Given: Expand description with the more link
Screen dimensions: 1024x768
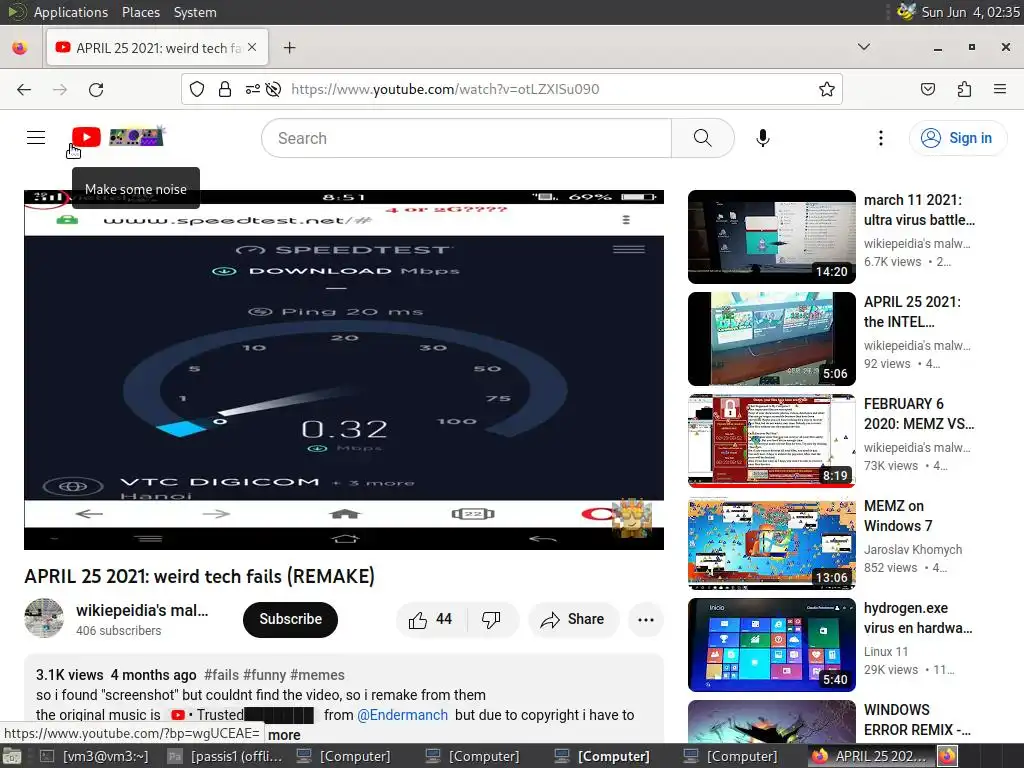Looking at the screenshot, I should pos(284,735).
